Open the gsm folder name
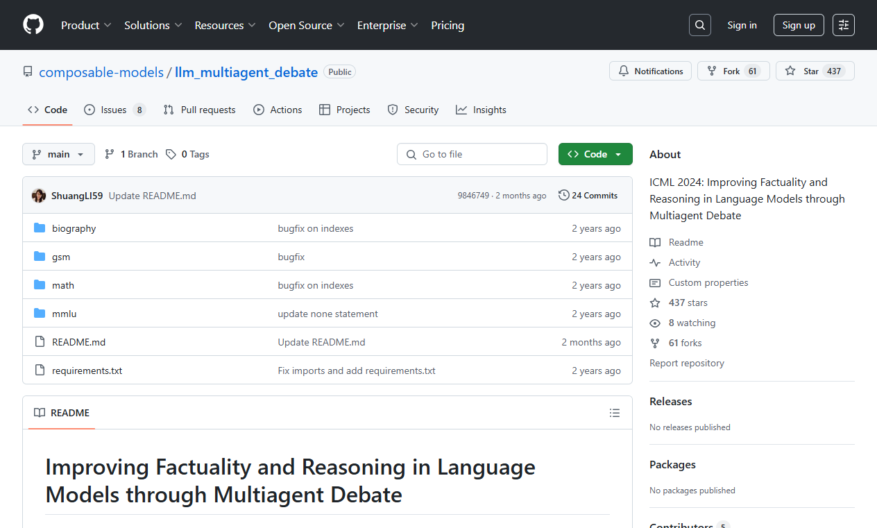The height and width of the screenshot is (528, 877). 61,257
